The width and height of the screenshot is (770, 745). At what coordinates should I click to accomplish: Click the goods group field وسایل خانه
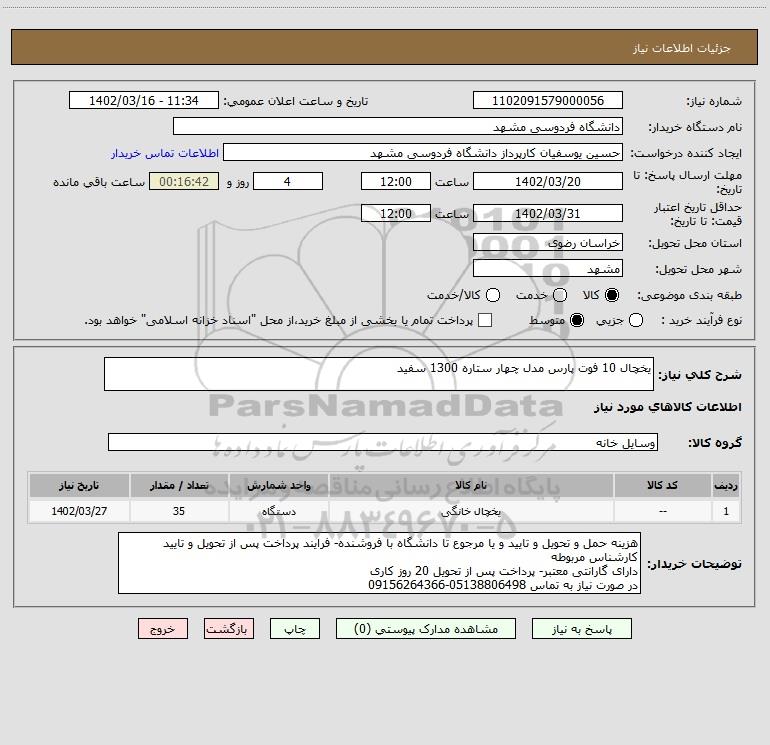[x=383, y=442]
